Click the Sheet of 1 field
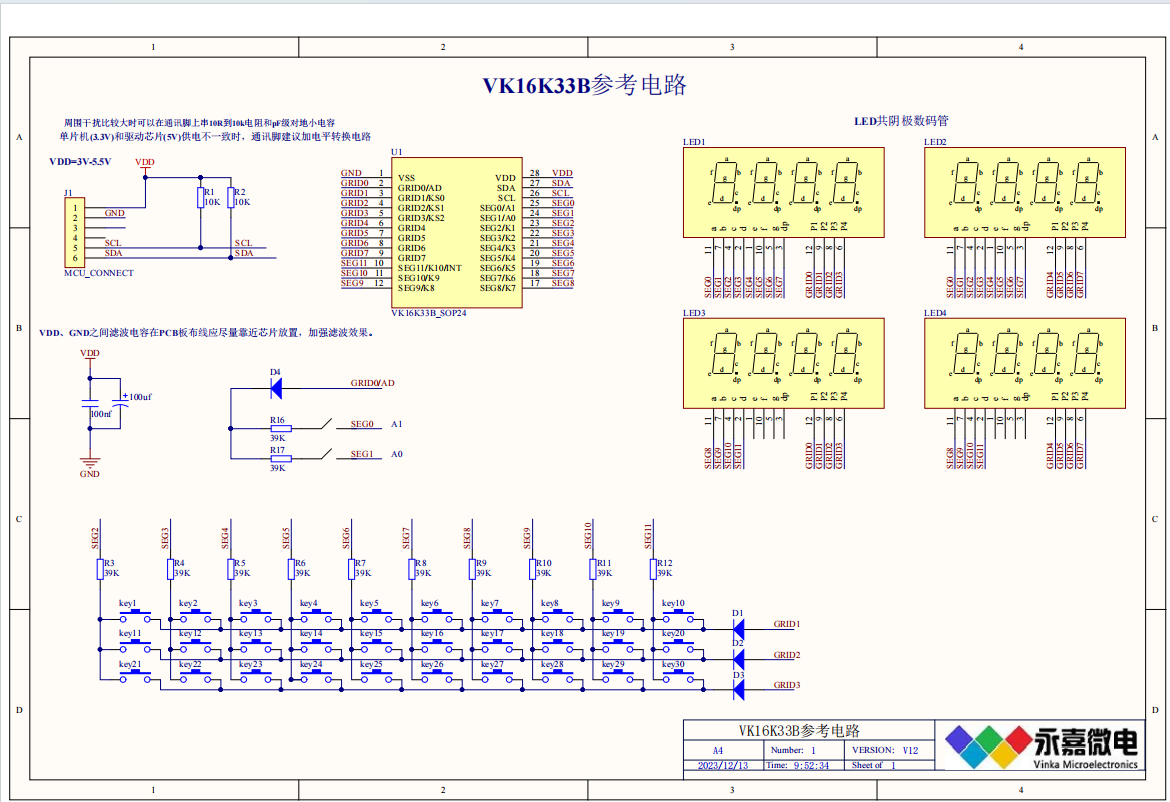 pyautogui.click(x=874, y=765)
